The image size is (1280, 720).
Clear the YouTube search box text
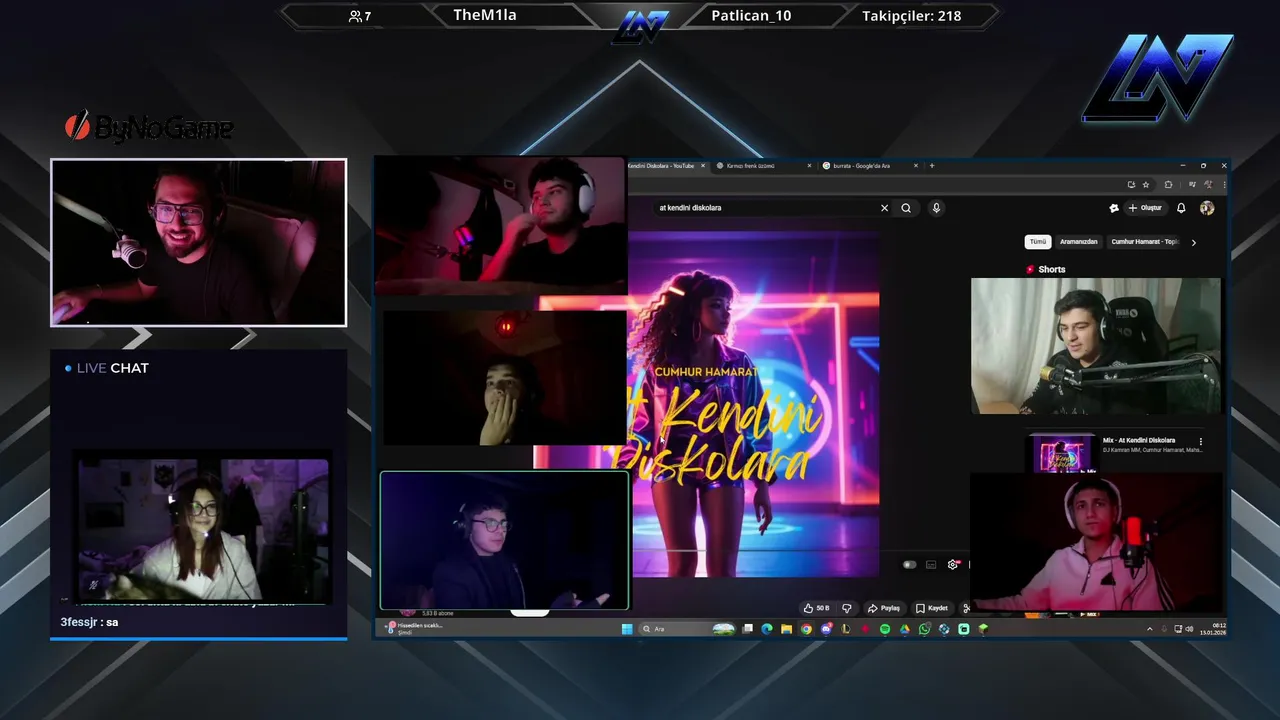[884, 208]
